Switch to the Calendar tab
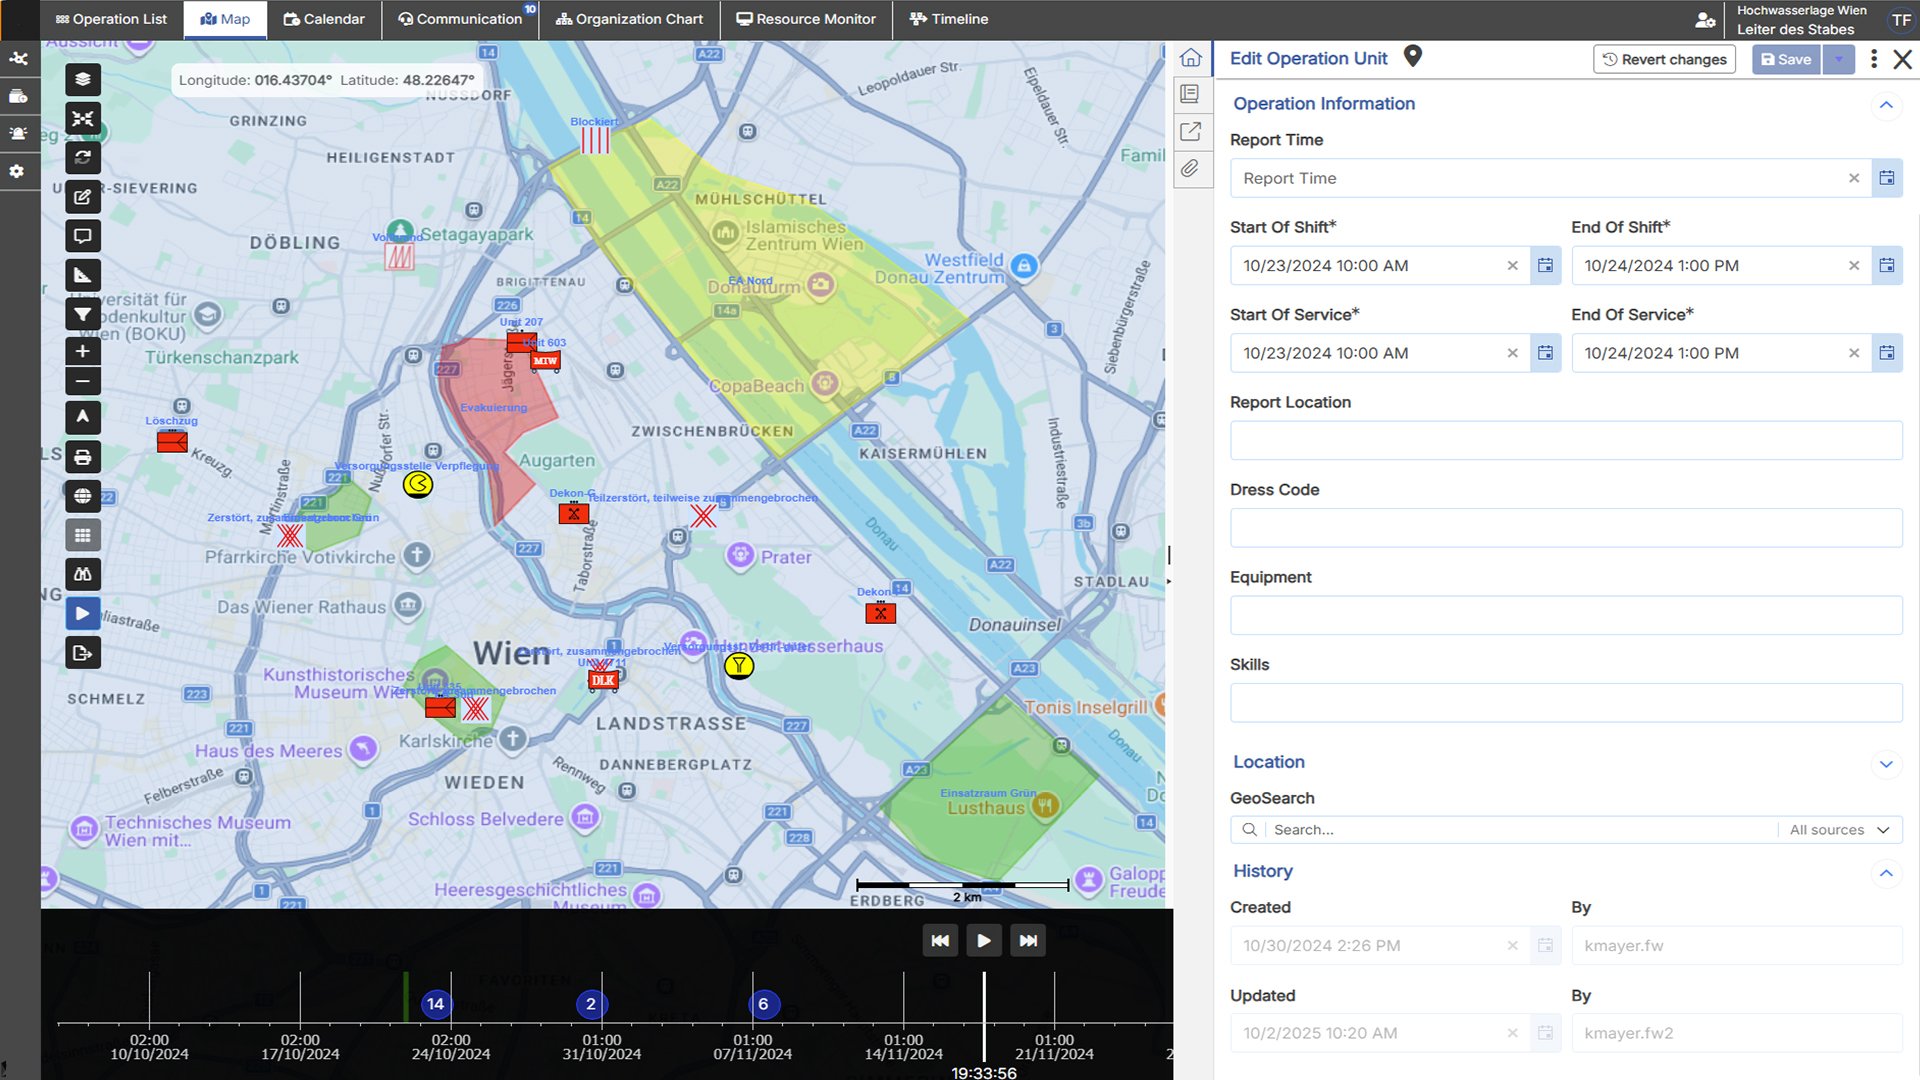The width and height of the screenshot is (1920, 1080). tap(324, 19)
